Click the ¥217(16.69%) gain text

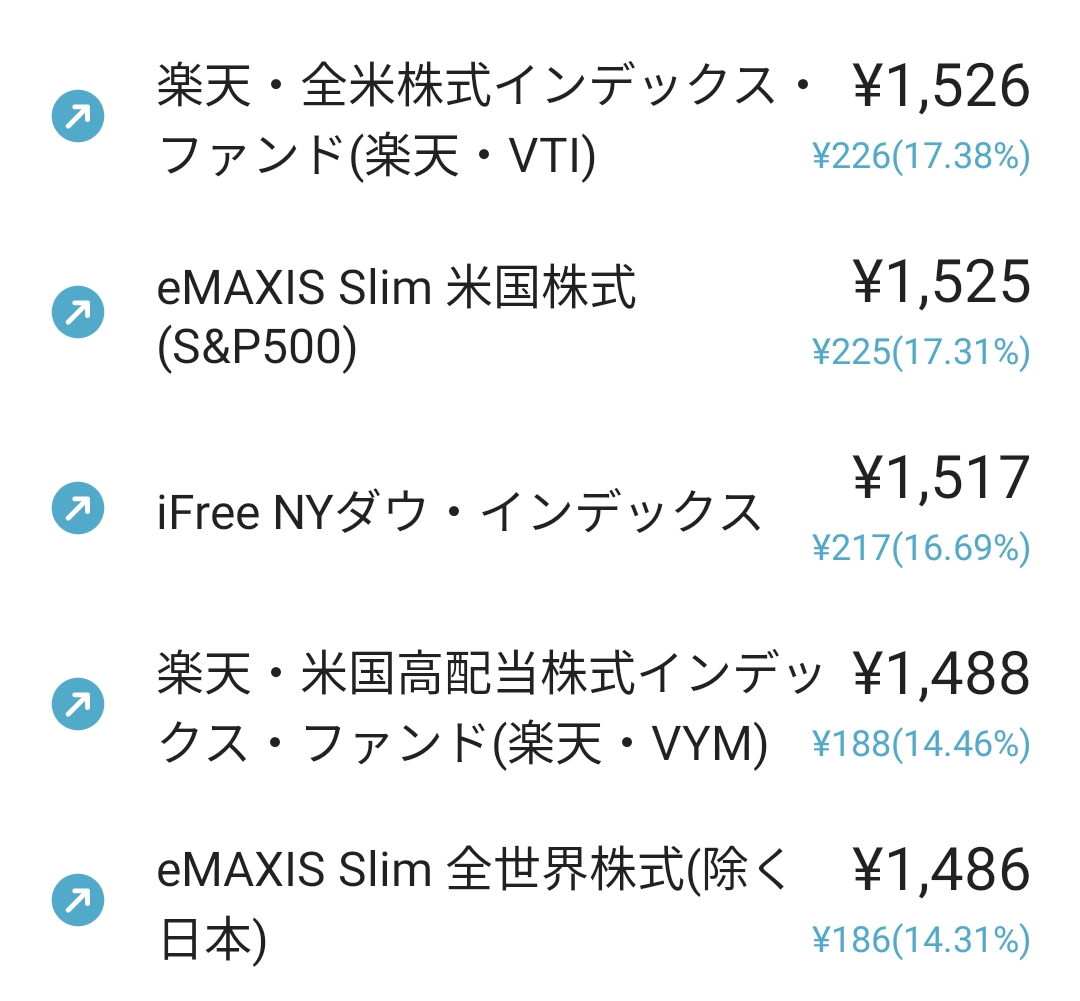pyautogui.click(x=922, y=548)
